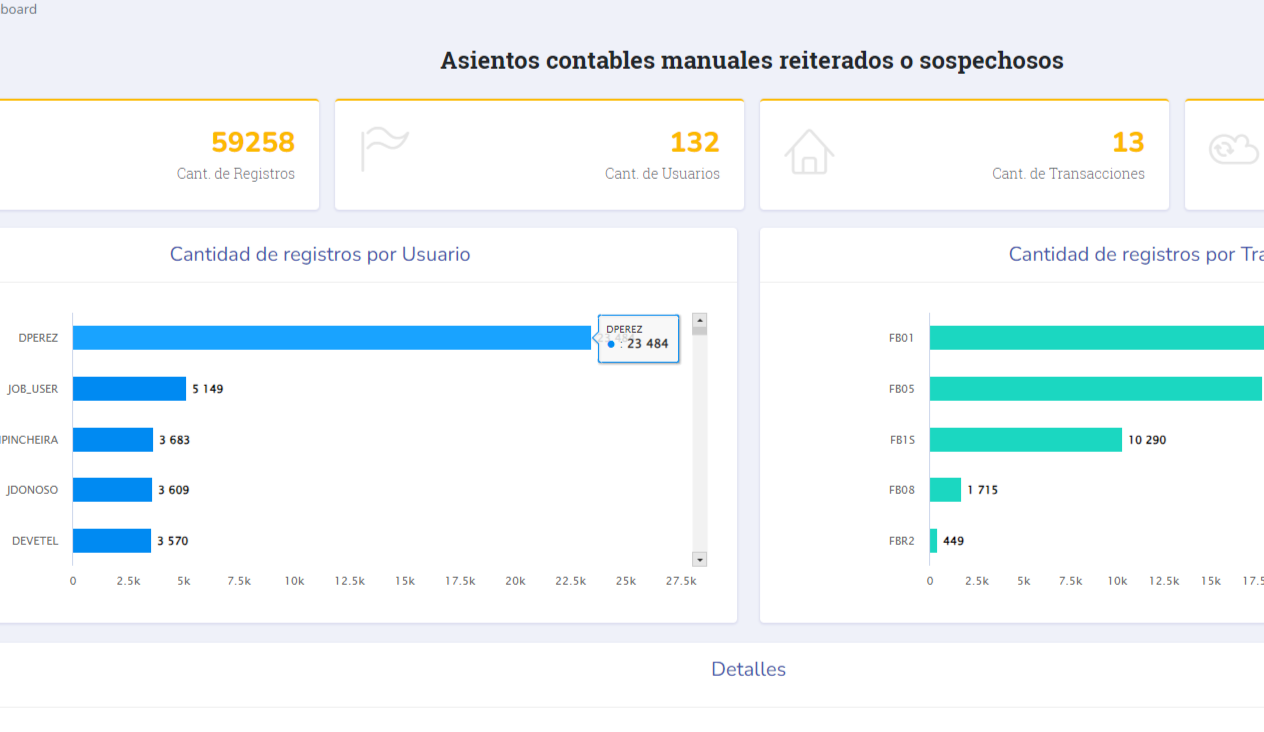The image size is (1264, 732).
Task: Click the scrollbar up arrow in the user chart
Action: point(699,321)
